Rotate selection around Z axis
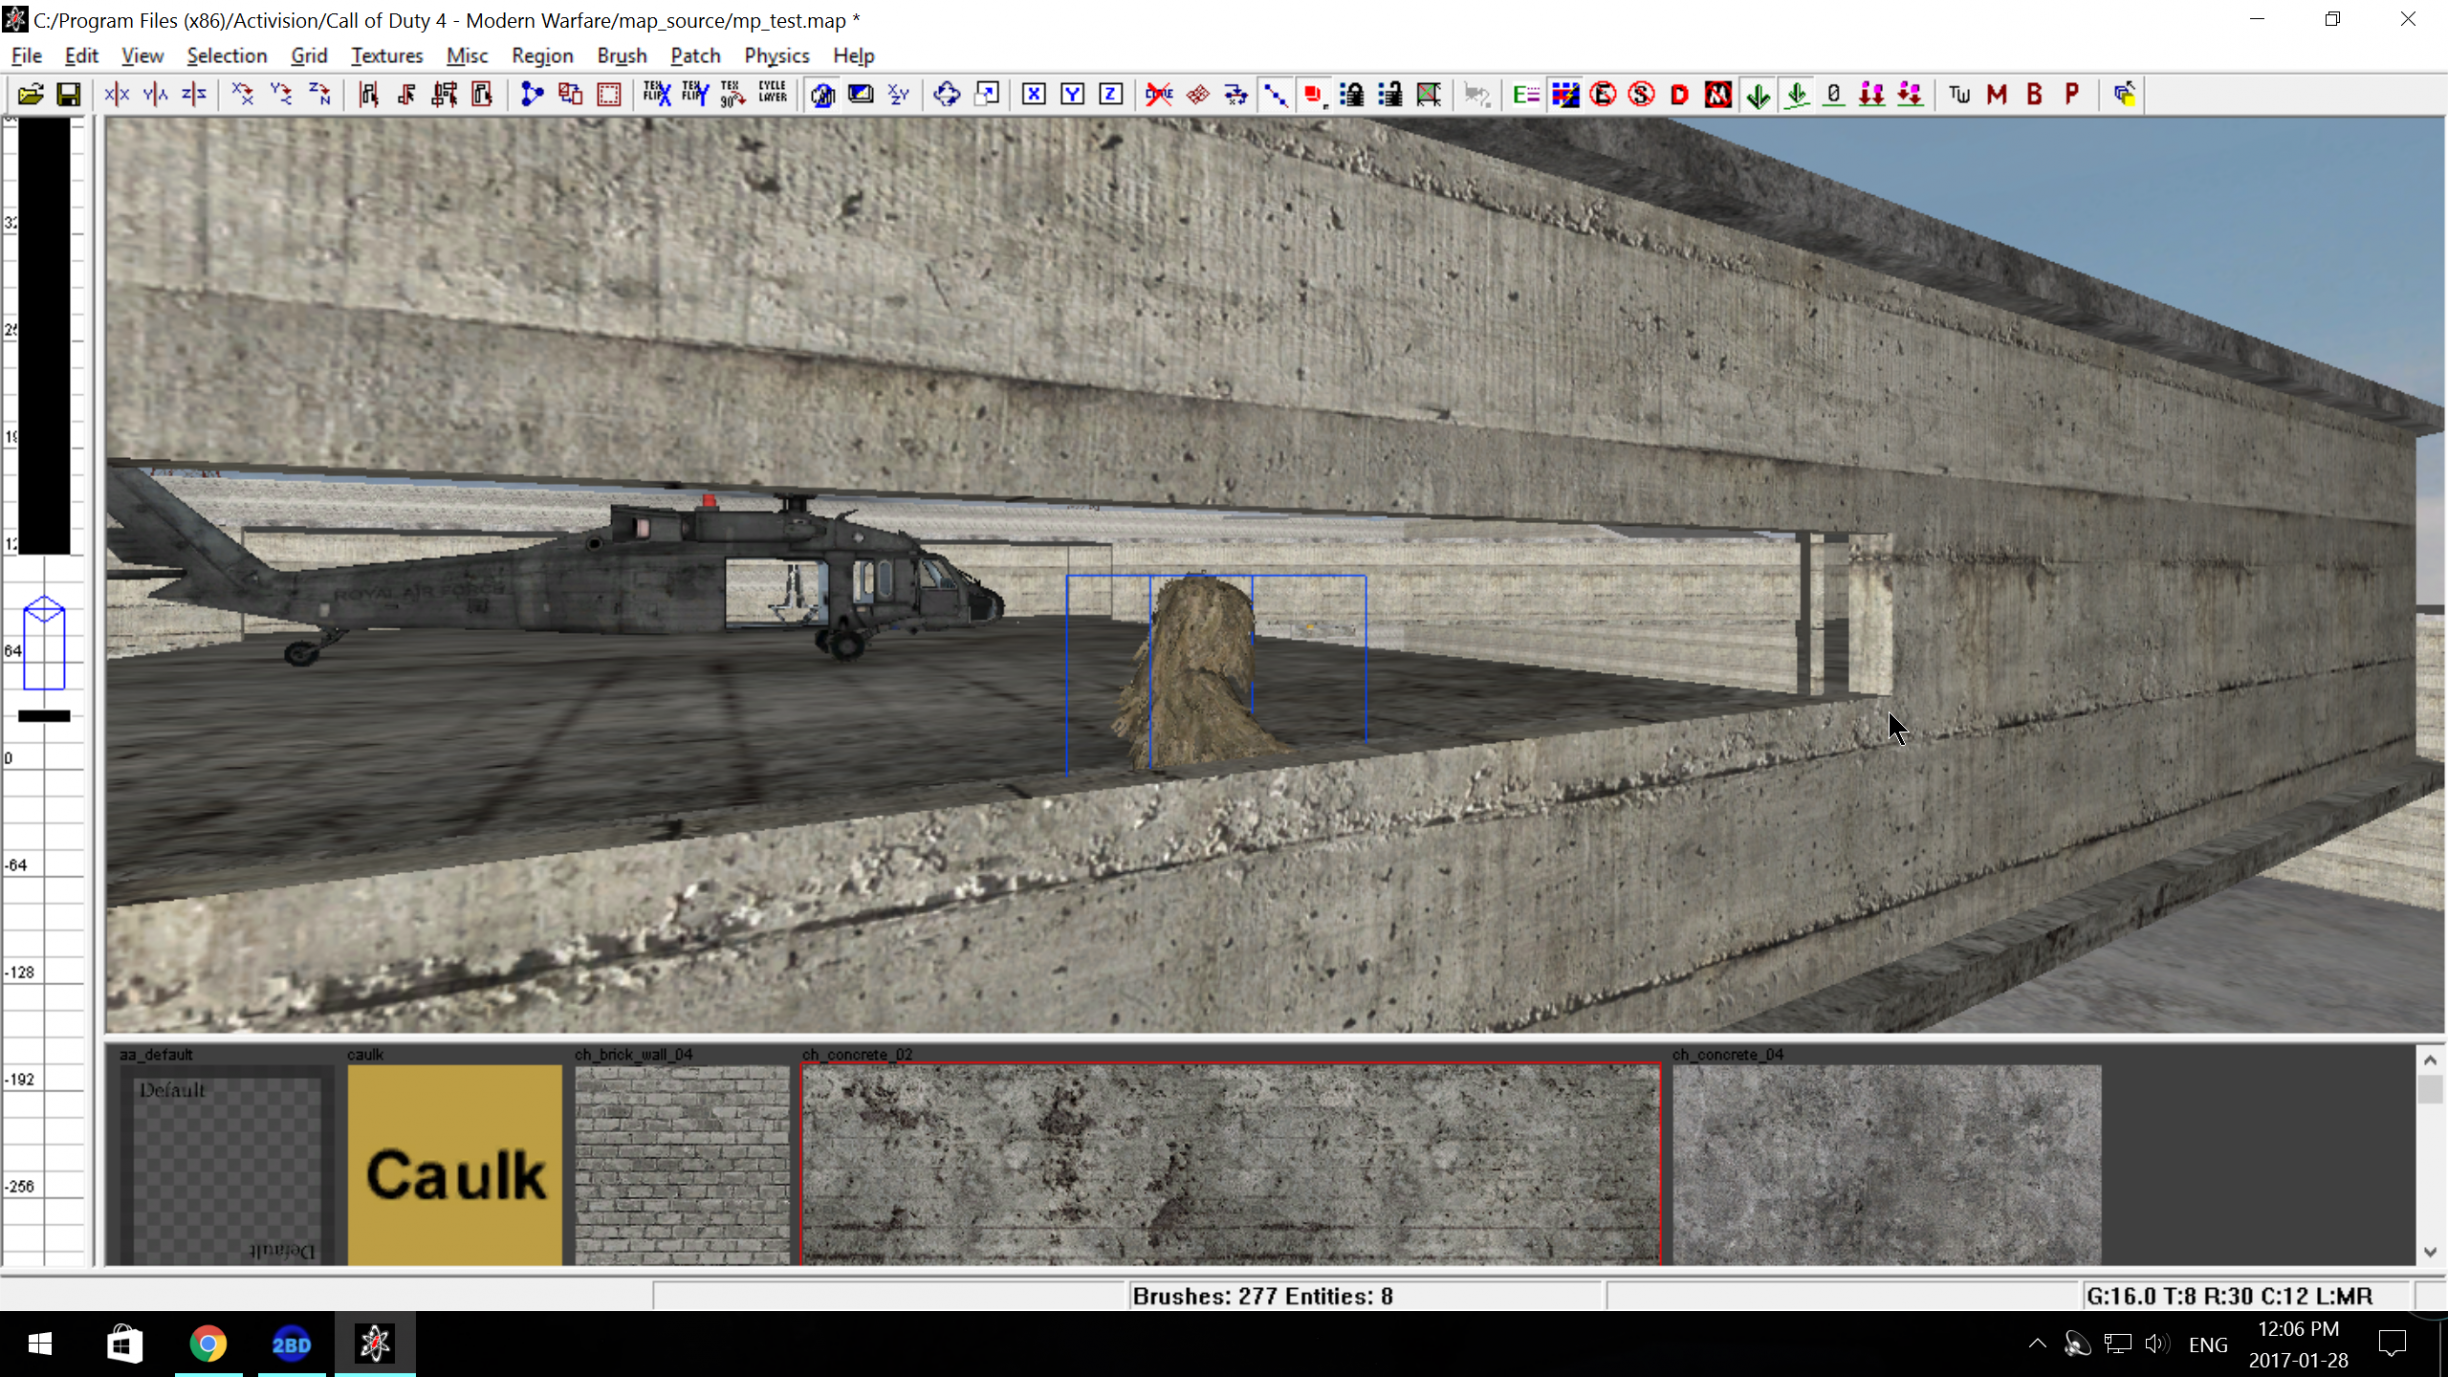This screenshot has width=2448, height=1377. point(320,94)
